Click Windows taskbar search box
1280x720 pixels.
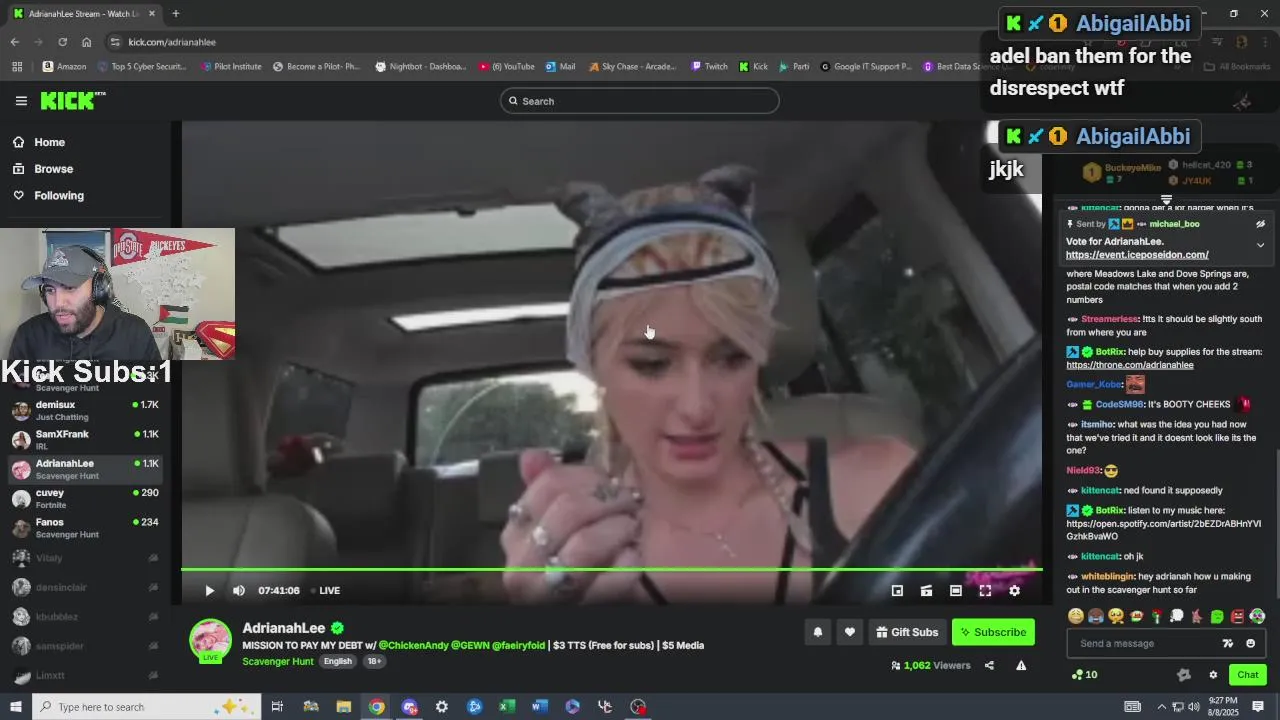(x=146, y=707)
